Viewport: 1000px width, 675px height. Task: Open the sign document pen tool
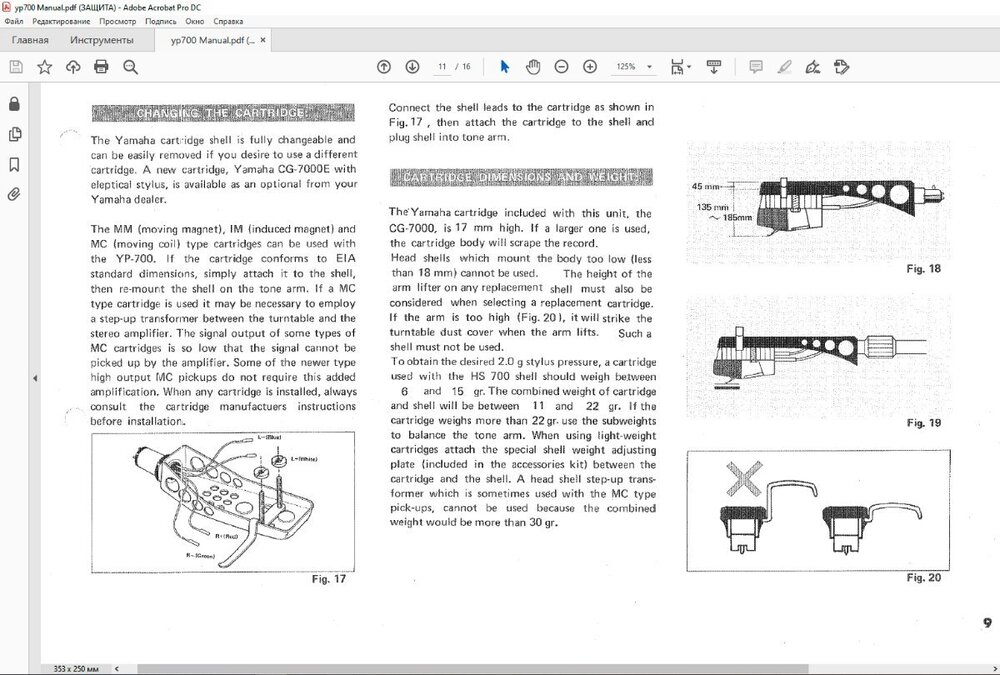812,66
